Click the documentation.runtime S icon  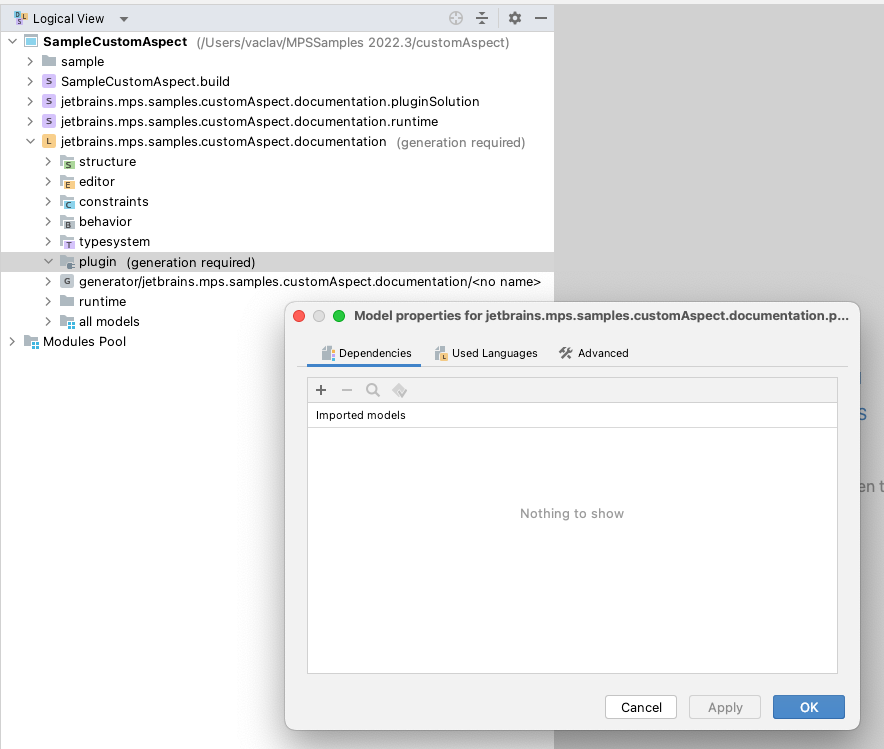pyautogui.click(x=49, y=121)
